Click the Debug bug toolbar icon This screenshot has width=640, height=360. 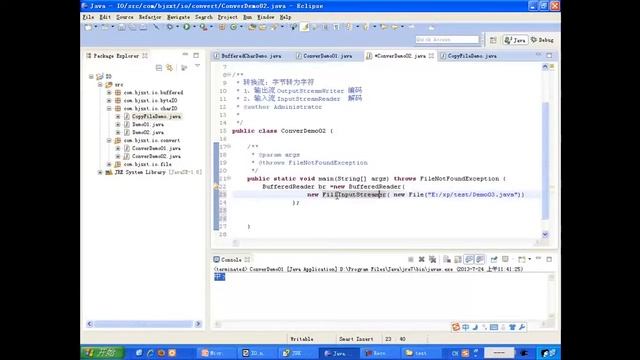coord(170,27)
